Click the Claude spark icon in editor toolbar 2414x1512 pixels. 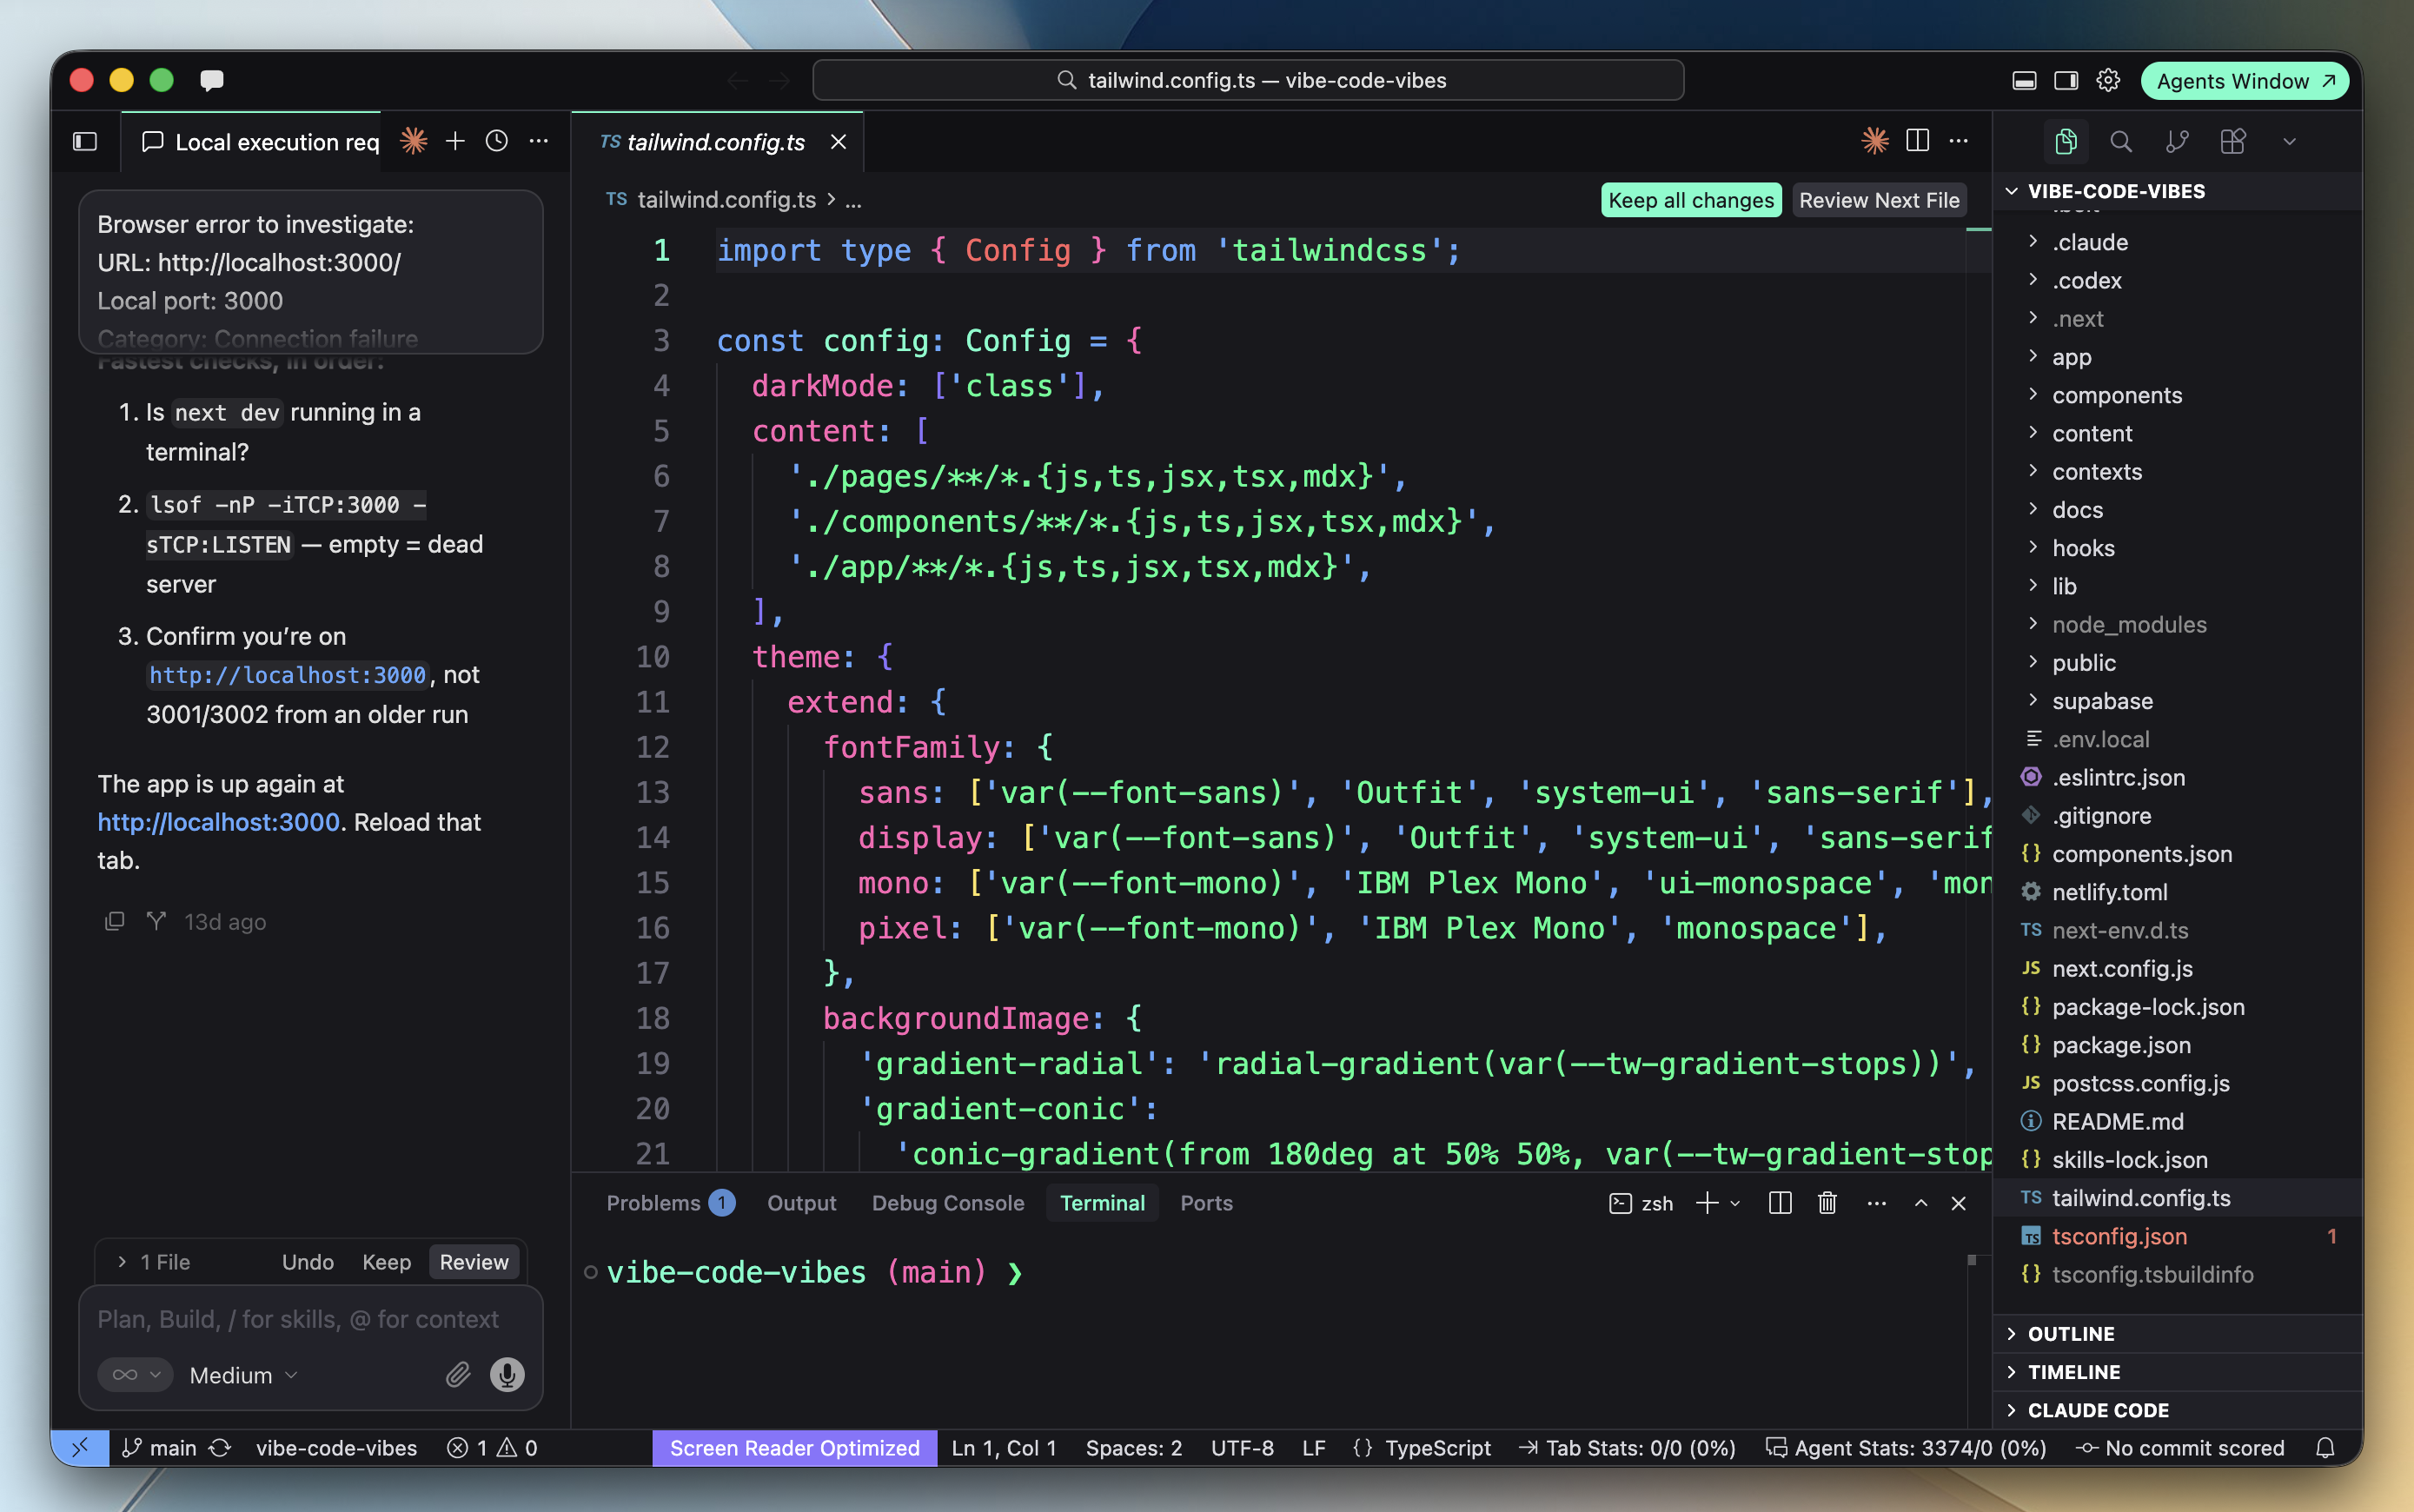(x=1875, y=141)
